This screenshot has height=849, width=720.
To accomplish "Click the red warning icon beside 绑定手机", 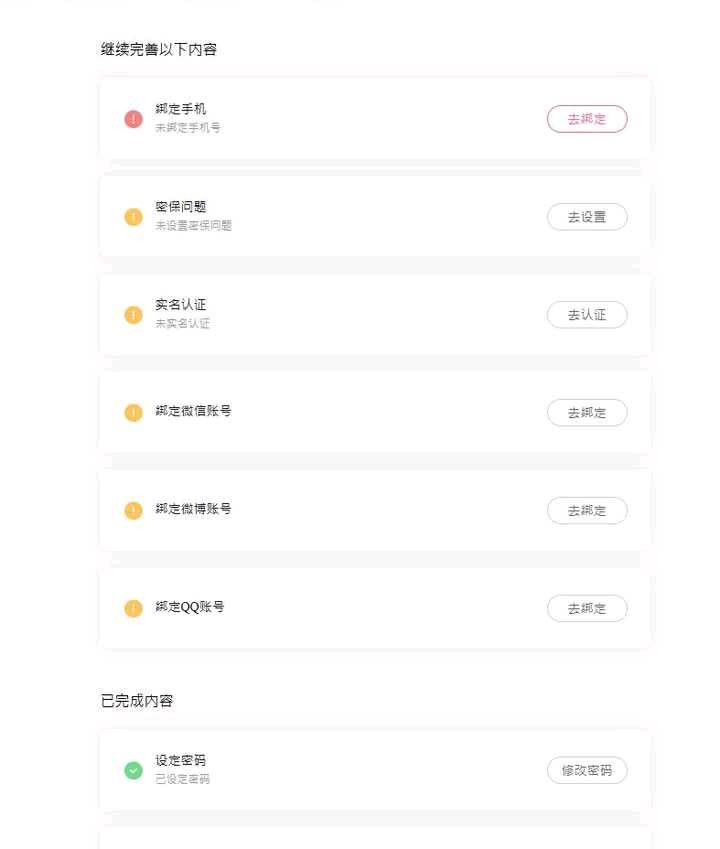I will coord(133,119).
